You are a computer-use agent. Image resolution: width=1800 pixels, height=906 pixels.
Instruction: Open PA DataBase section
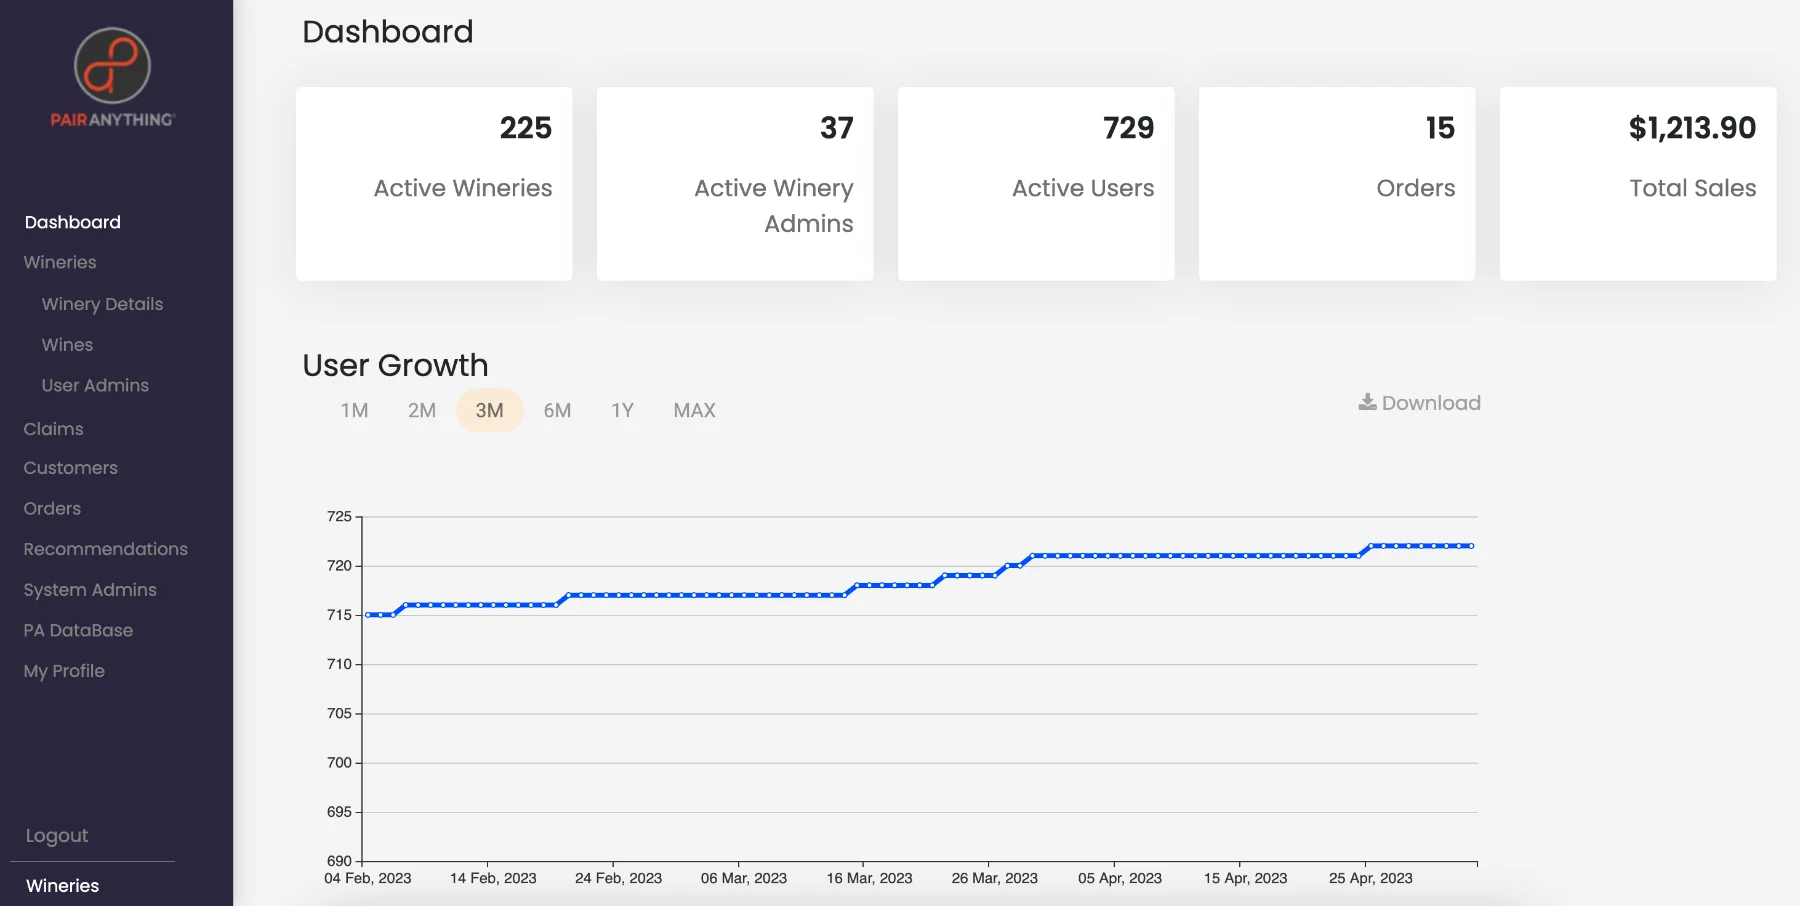pos(78,631)
